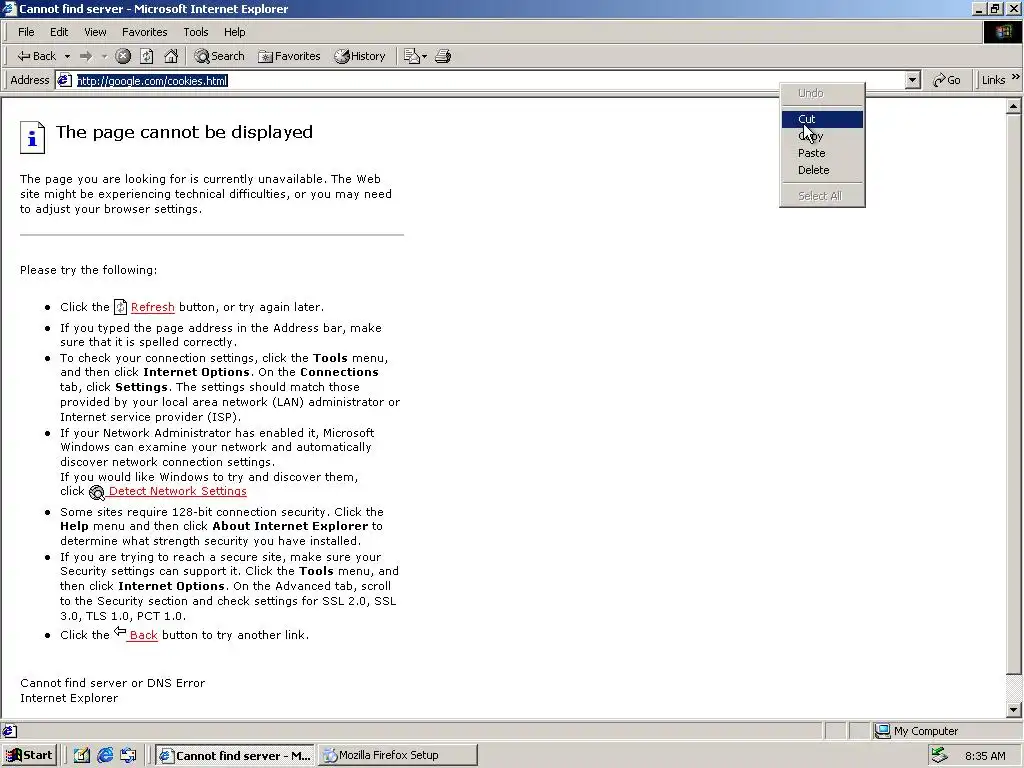Click the third quick launch icon
This screenshot has height=768, width=1024.
(128, 756)
